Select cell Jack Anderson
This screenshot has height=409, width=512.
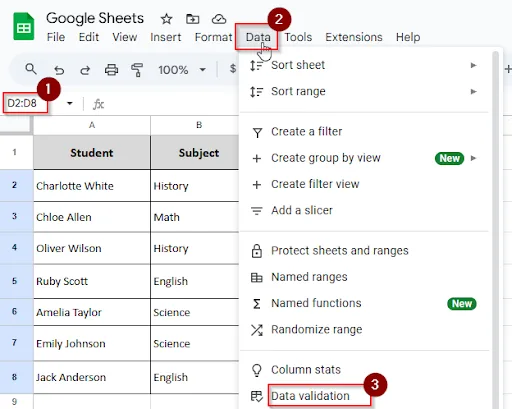coord(92,377)
